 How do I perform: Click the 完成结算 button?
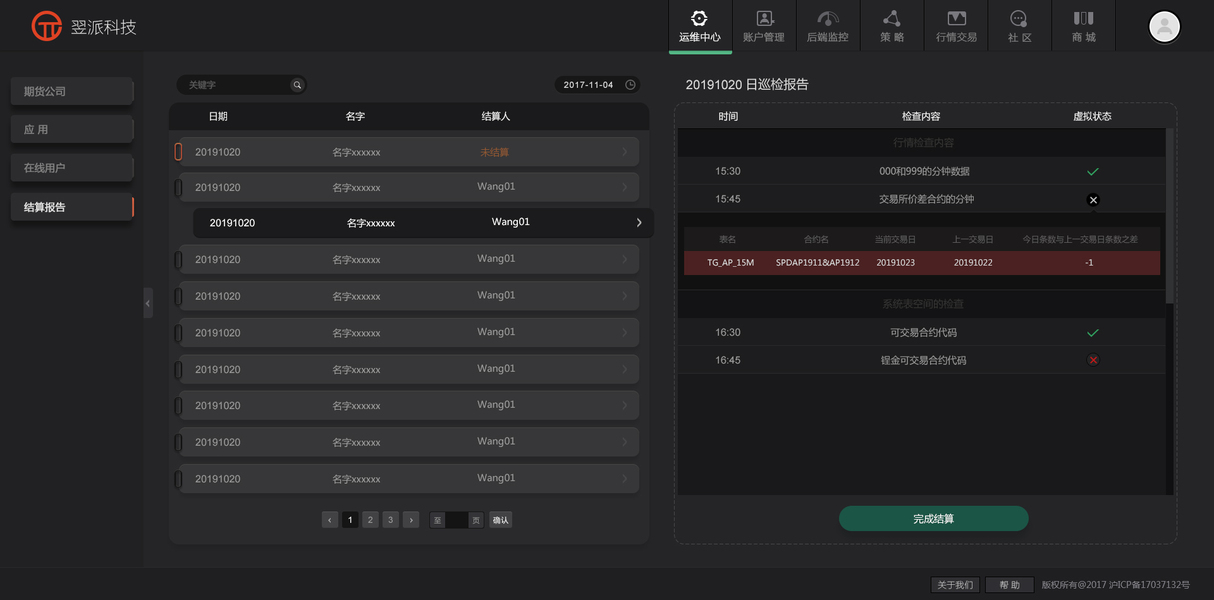click(x=933, y=519)
